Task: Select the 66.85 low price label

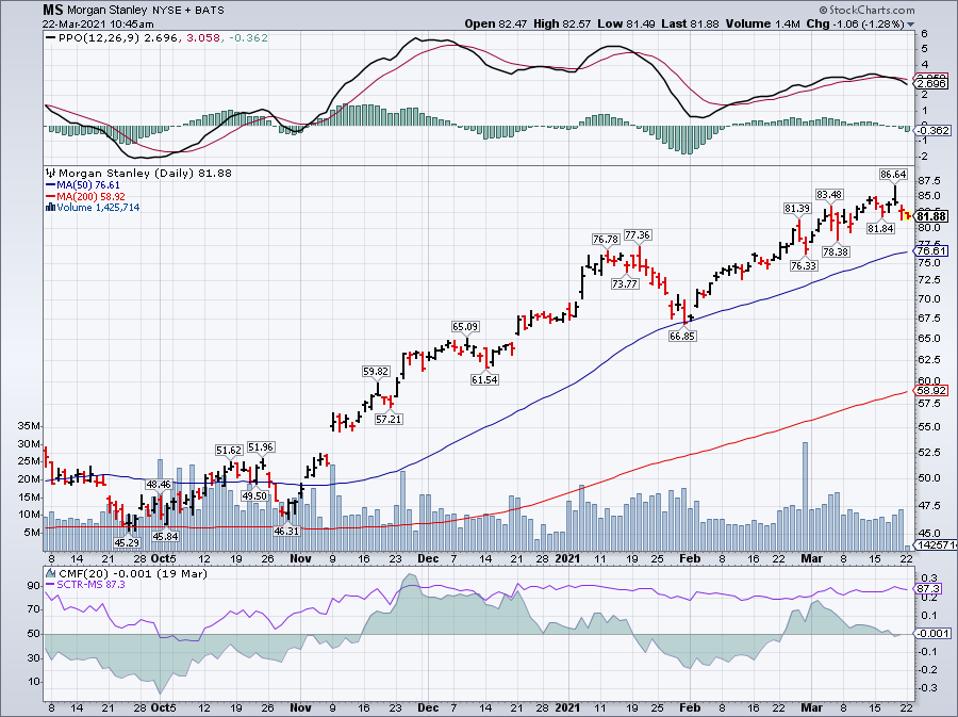Action: tap(681, 337)
